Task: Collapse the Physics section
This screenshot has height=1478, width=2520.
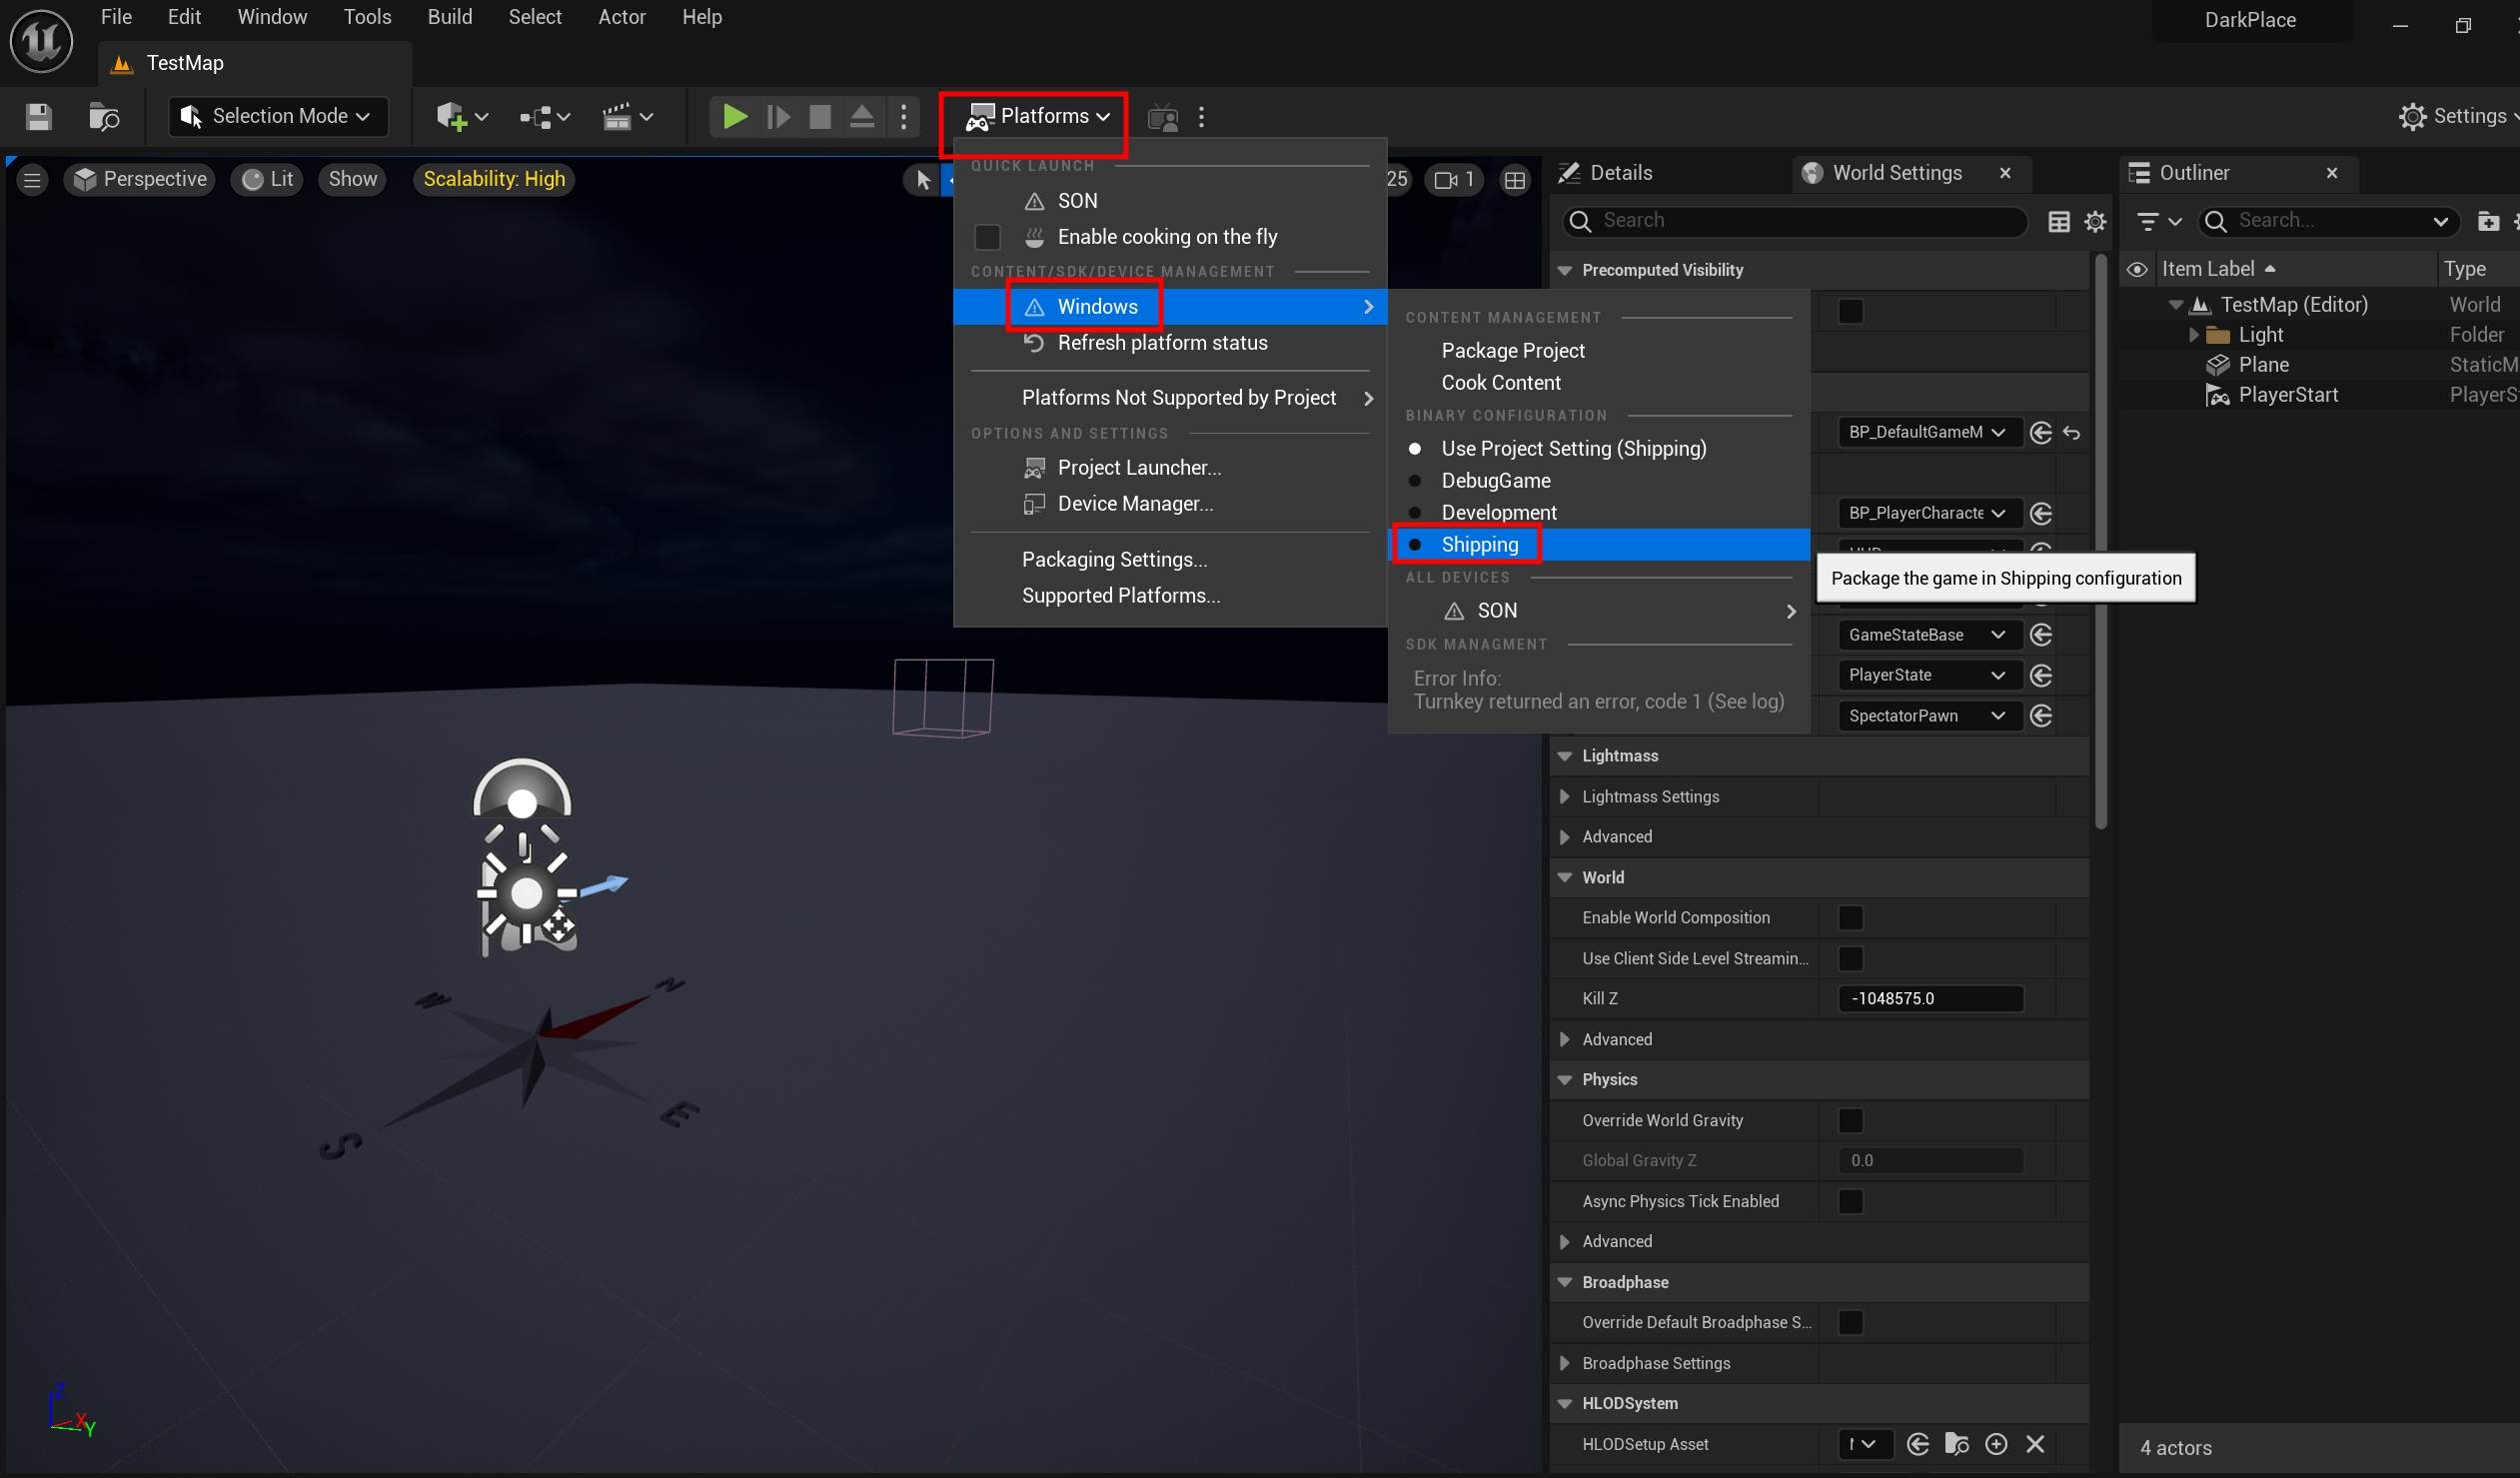Action: (x=1565, y=1080)
